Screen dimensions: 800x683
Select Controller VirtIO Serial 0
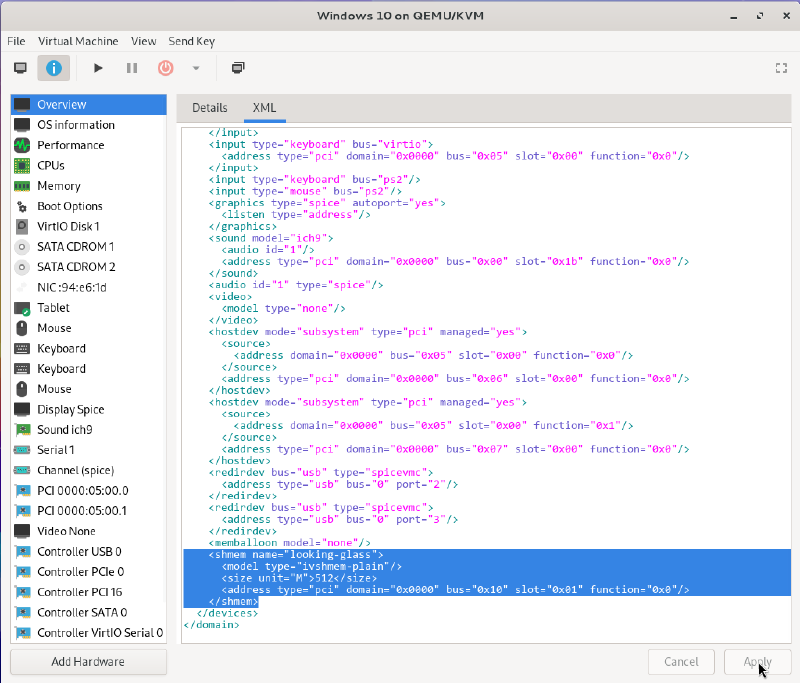89,633
